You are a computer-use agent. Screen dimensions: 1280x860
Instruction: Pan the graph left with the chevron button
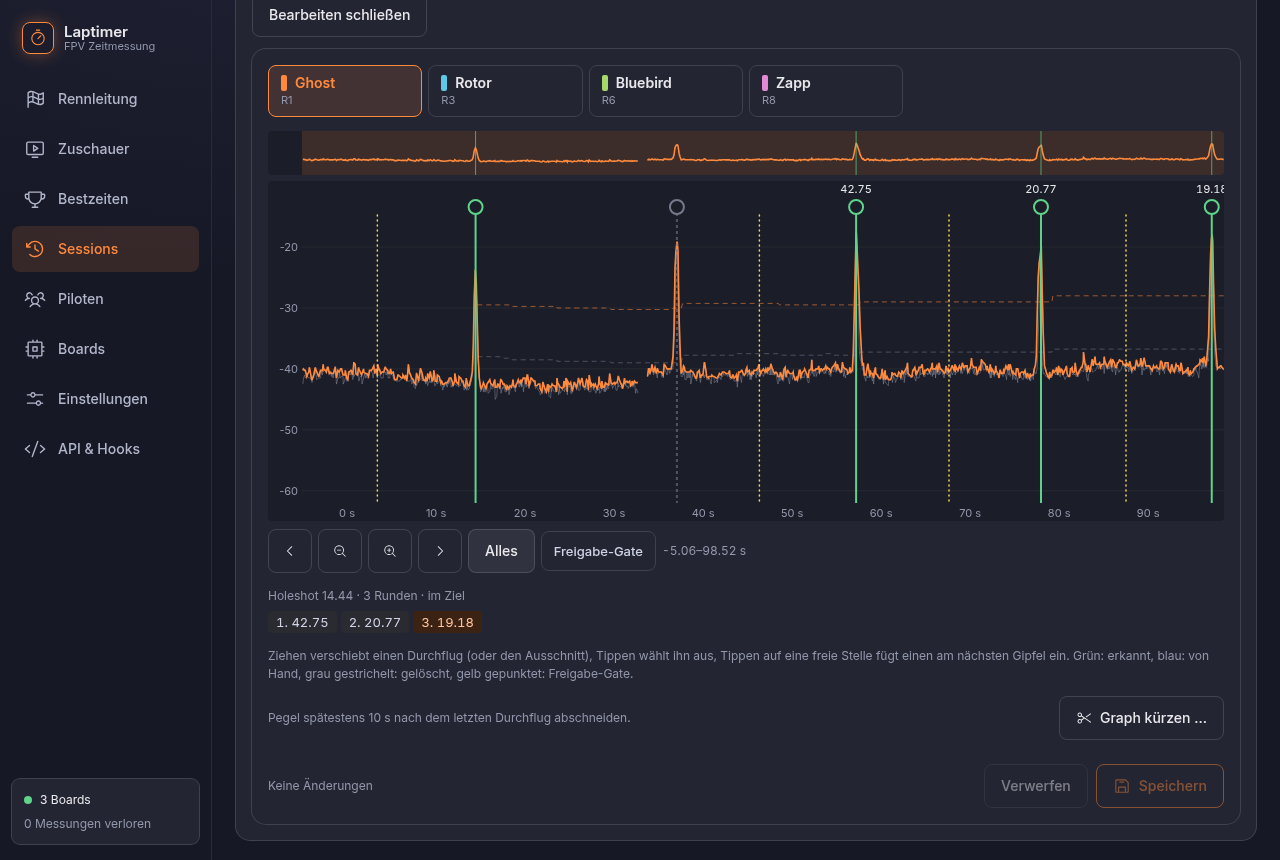pyautogui.click(x=290, y=551)
